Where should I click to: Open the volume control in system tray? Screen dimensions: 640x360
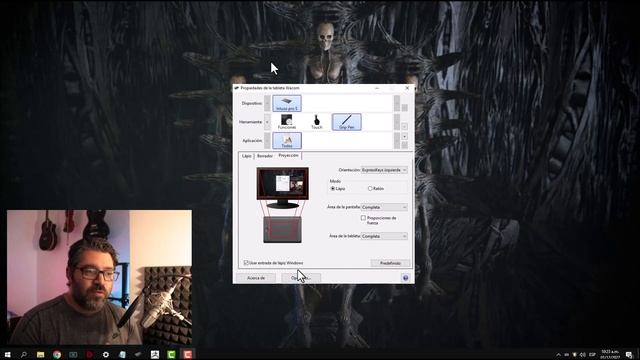(583, 355)
